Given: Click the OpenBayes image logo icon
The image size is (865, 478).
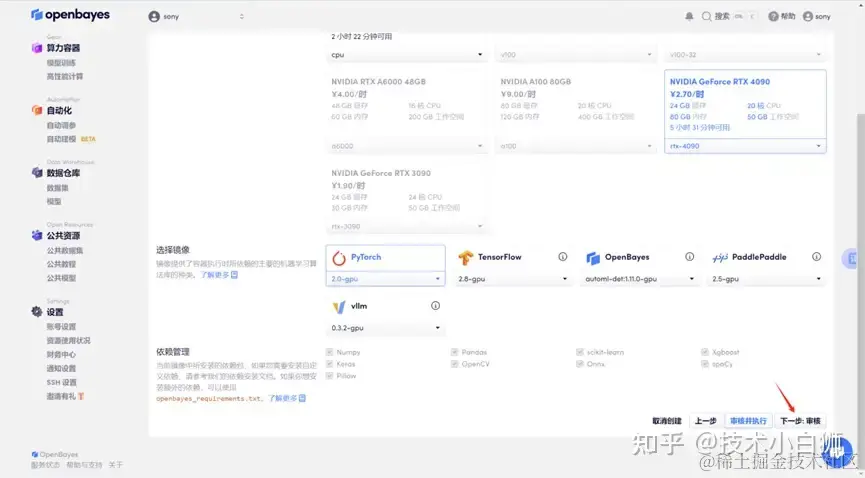Looking at the screenshot, I should click(592, 258).
